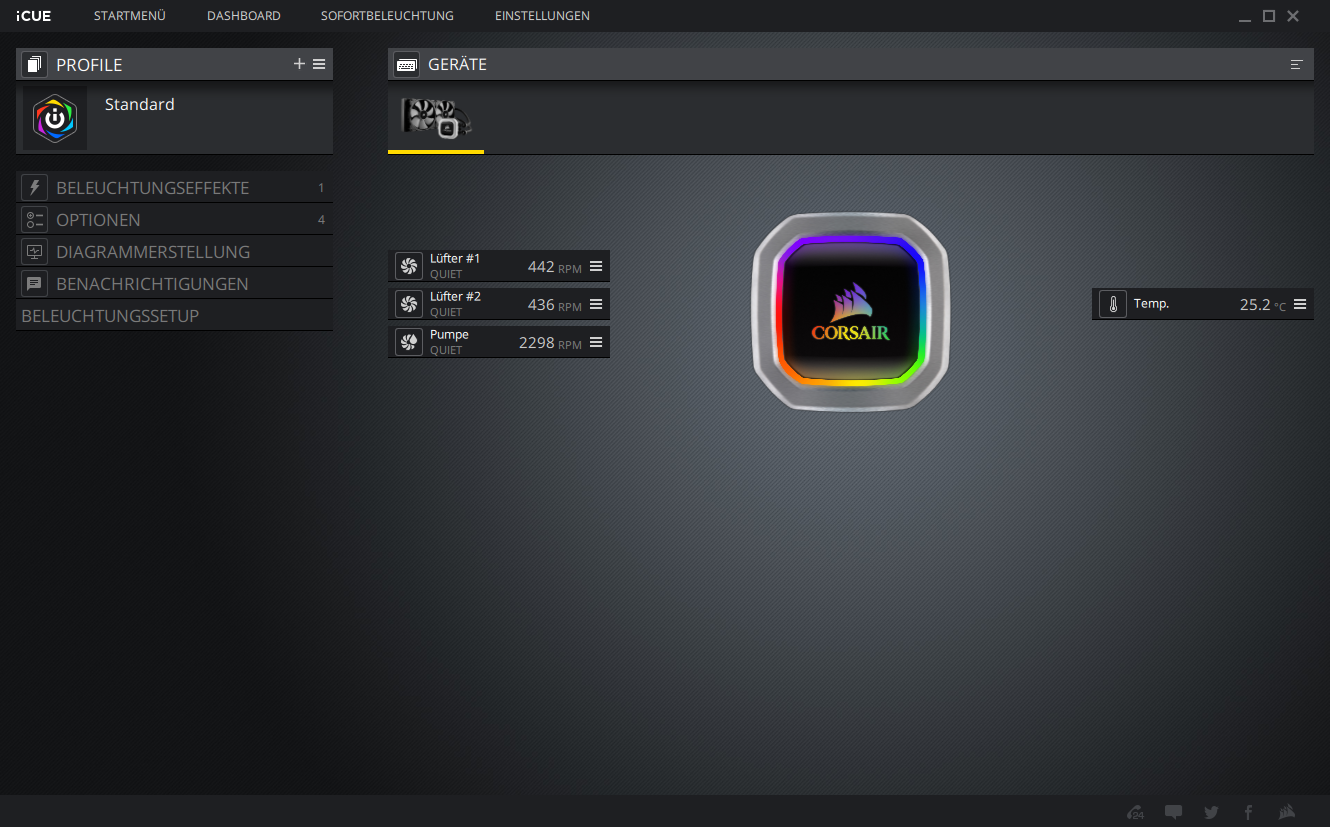Viewport: 1330px width, 827px height.
Task: Open BENACHRICHTIGUNGEN section
Action: 175,284
